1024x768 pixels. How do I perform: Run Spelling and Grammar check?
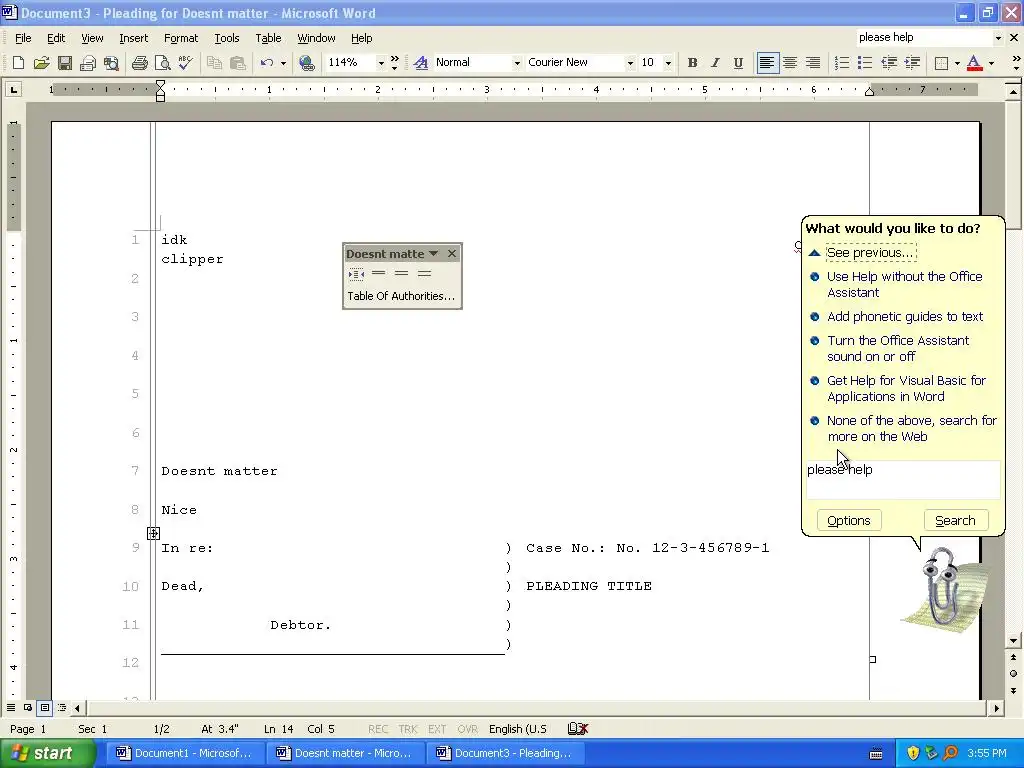(x=185, y=63)
